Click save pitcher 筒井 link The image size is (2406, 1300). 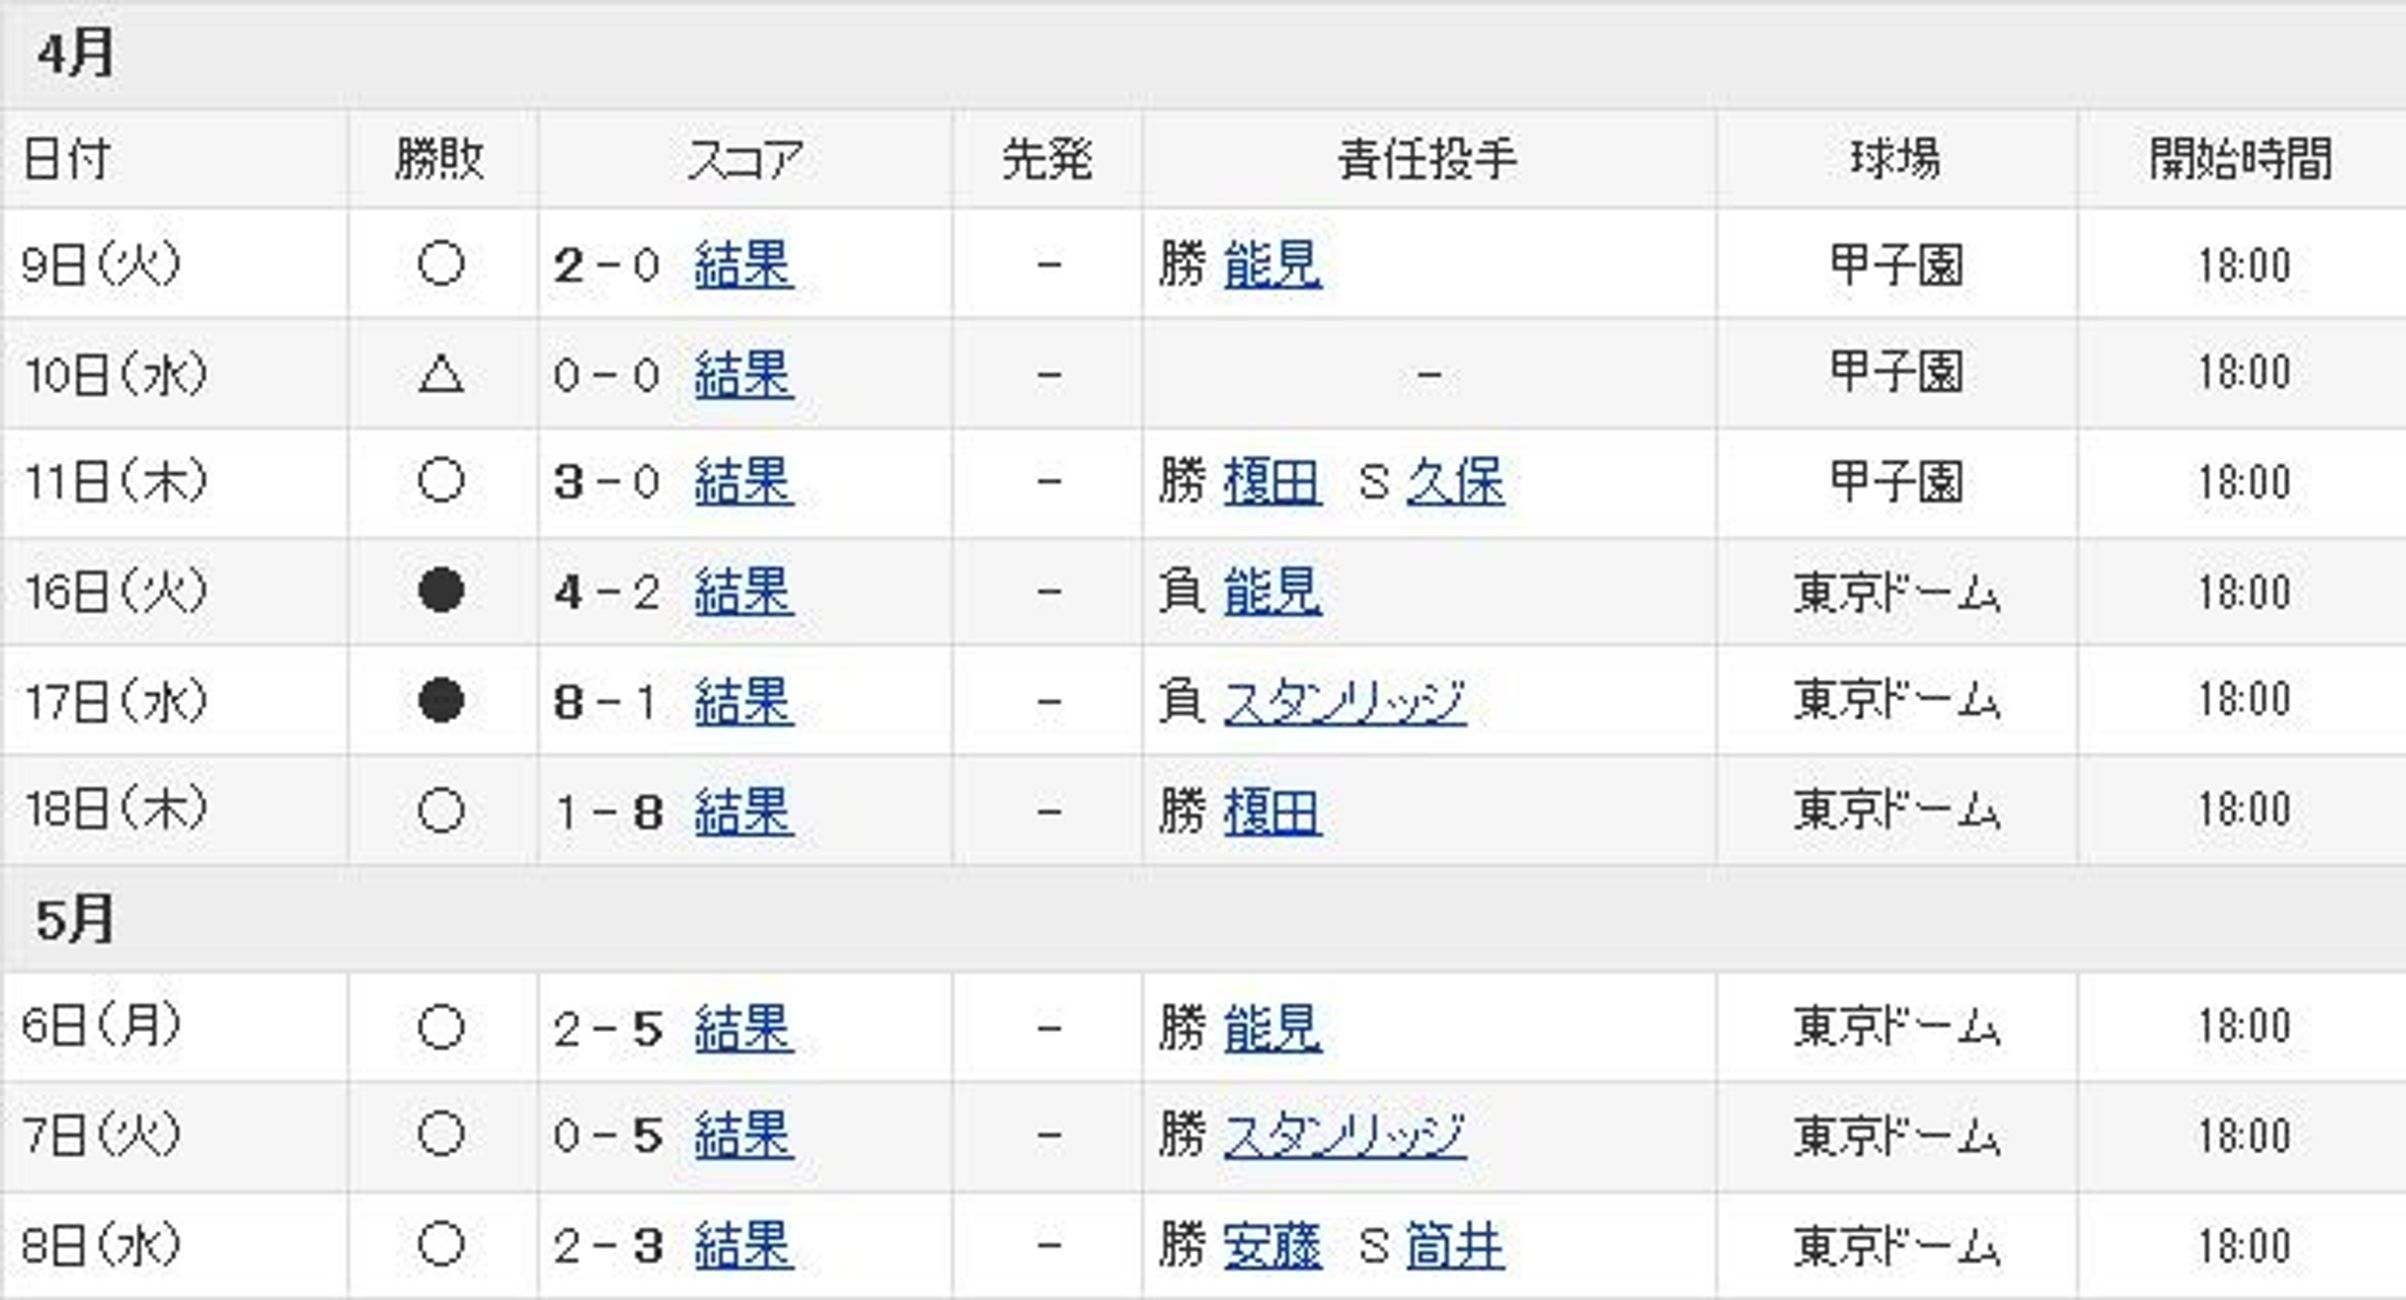pos(1455,1246)
